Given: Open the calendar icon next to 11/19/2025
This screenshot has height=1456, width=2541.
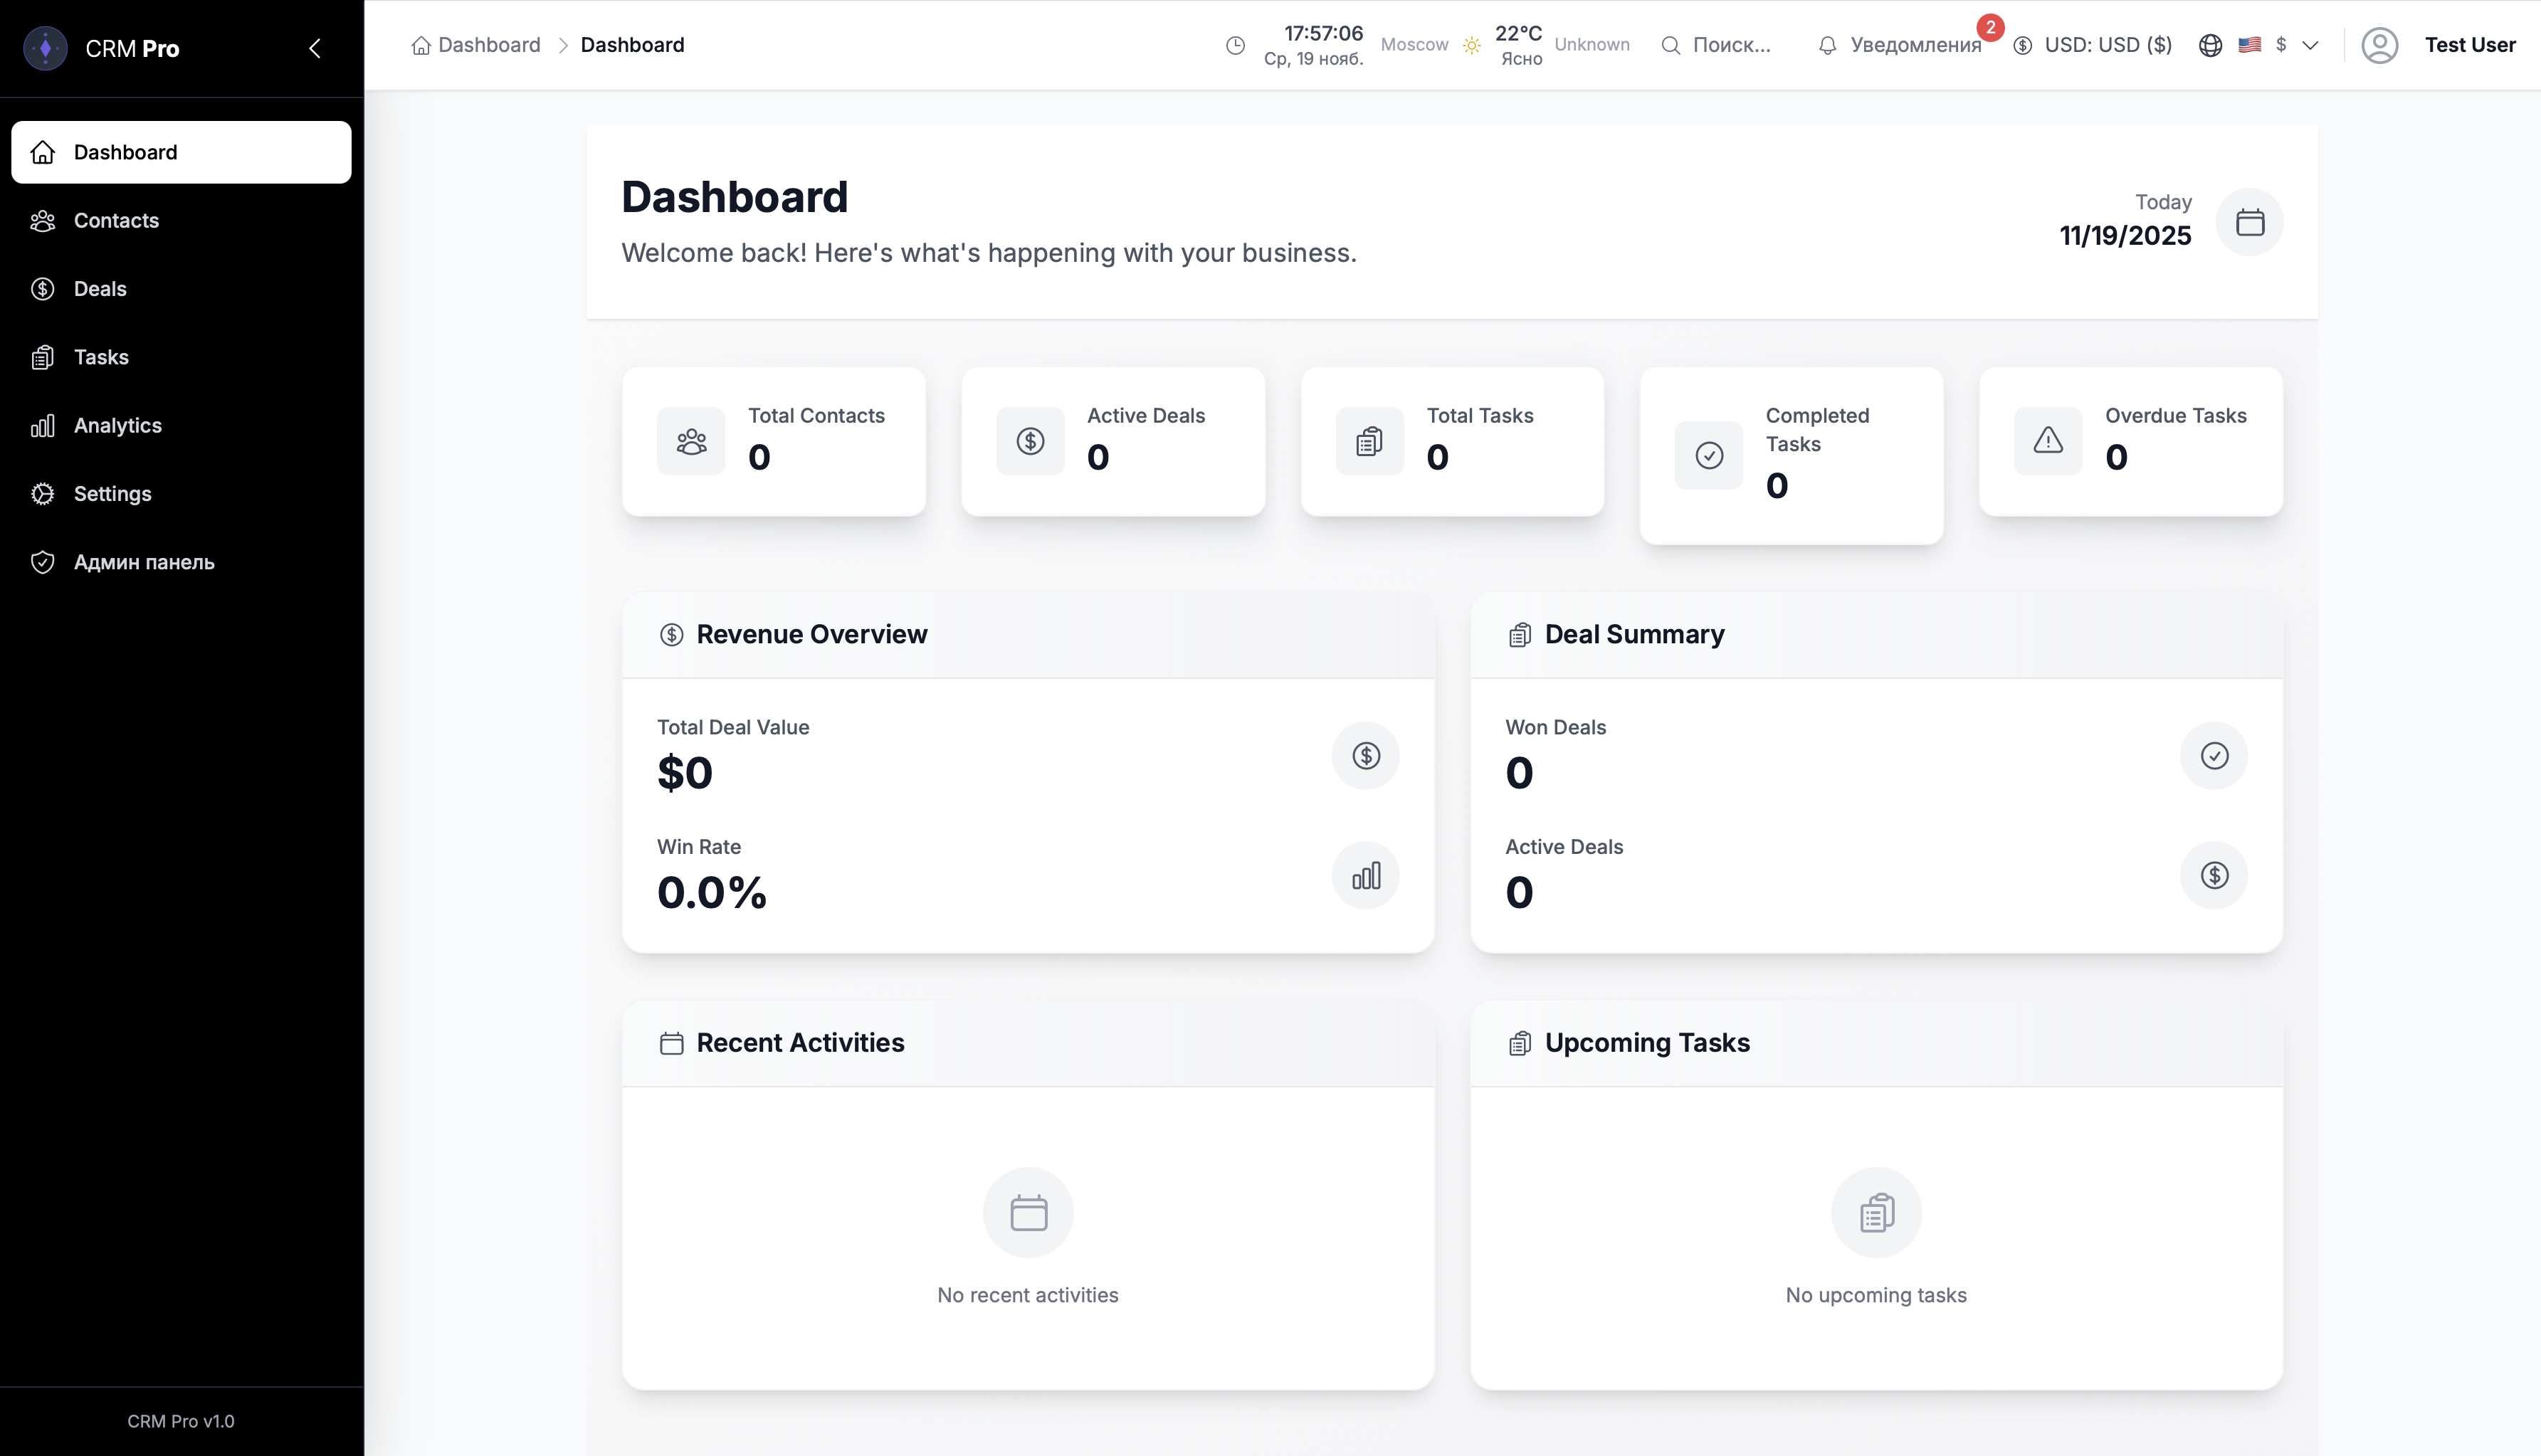Looking at the screenshot, I should (2250, 221).
